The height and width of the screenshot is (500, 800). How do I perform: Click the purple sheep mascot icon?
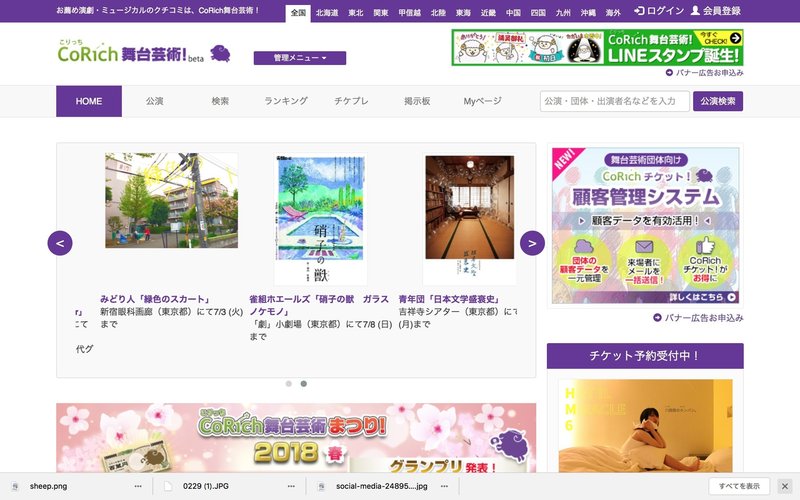(x=220, y=53)
